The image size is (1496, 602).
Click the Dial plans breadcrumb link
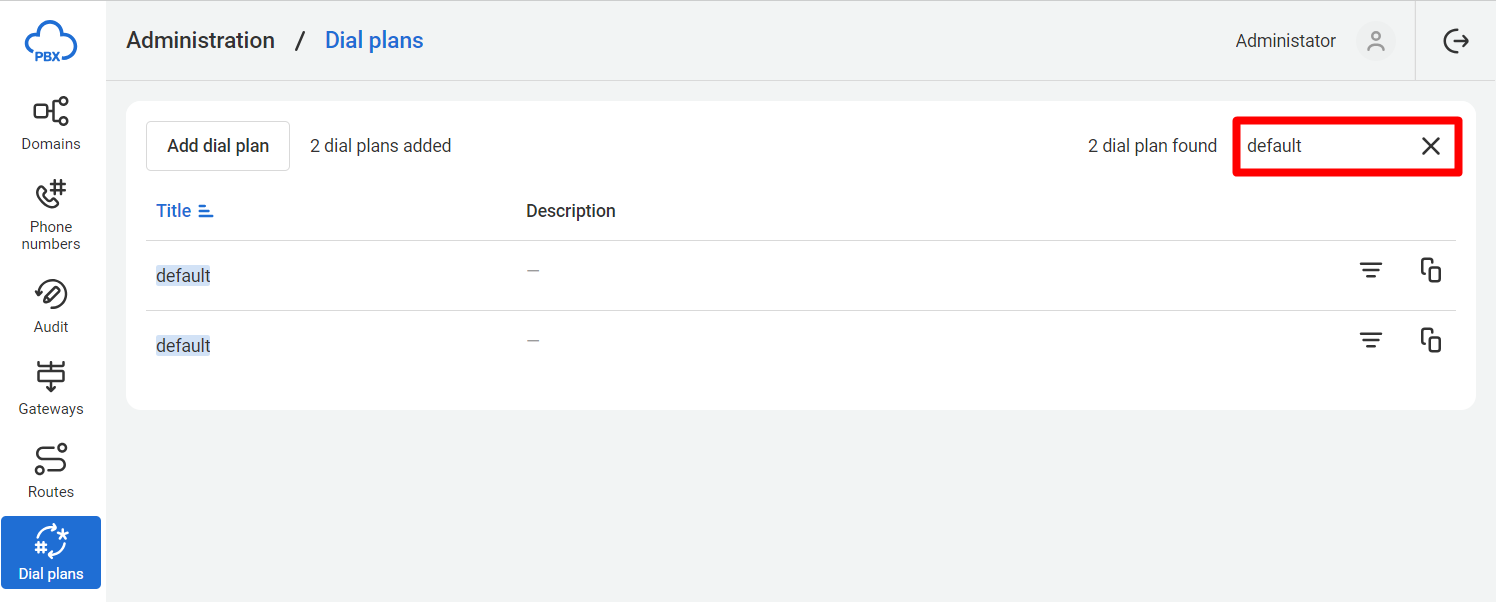click(374, 41)
